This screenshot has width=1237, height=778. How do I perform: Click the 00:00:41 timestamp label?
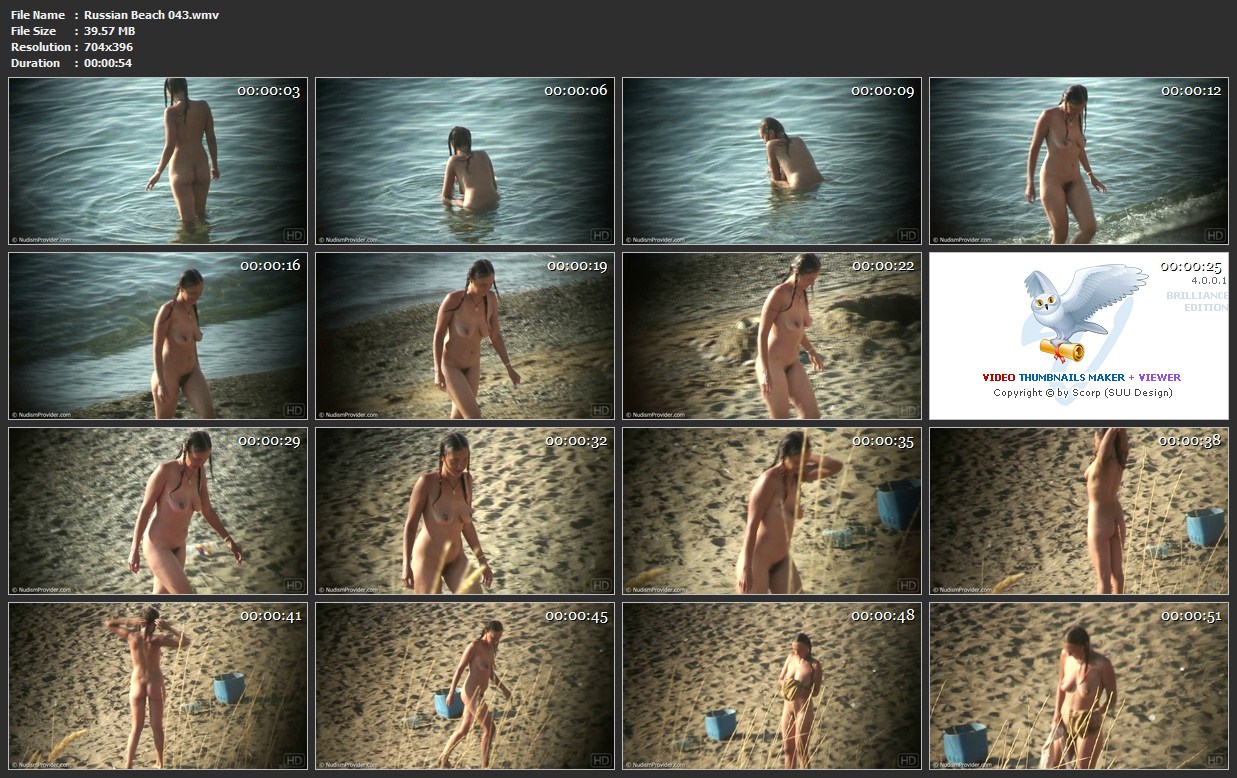pos(269,616)
